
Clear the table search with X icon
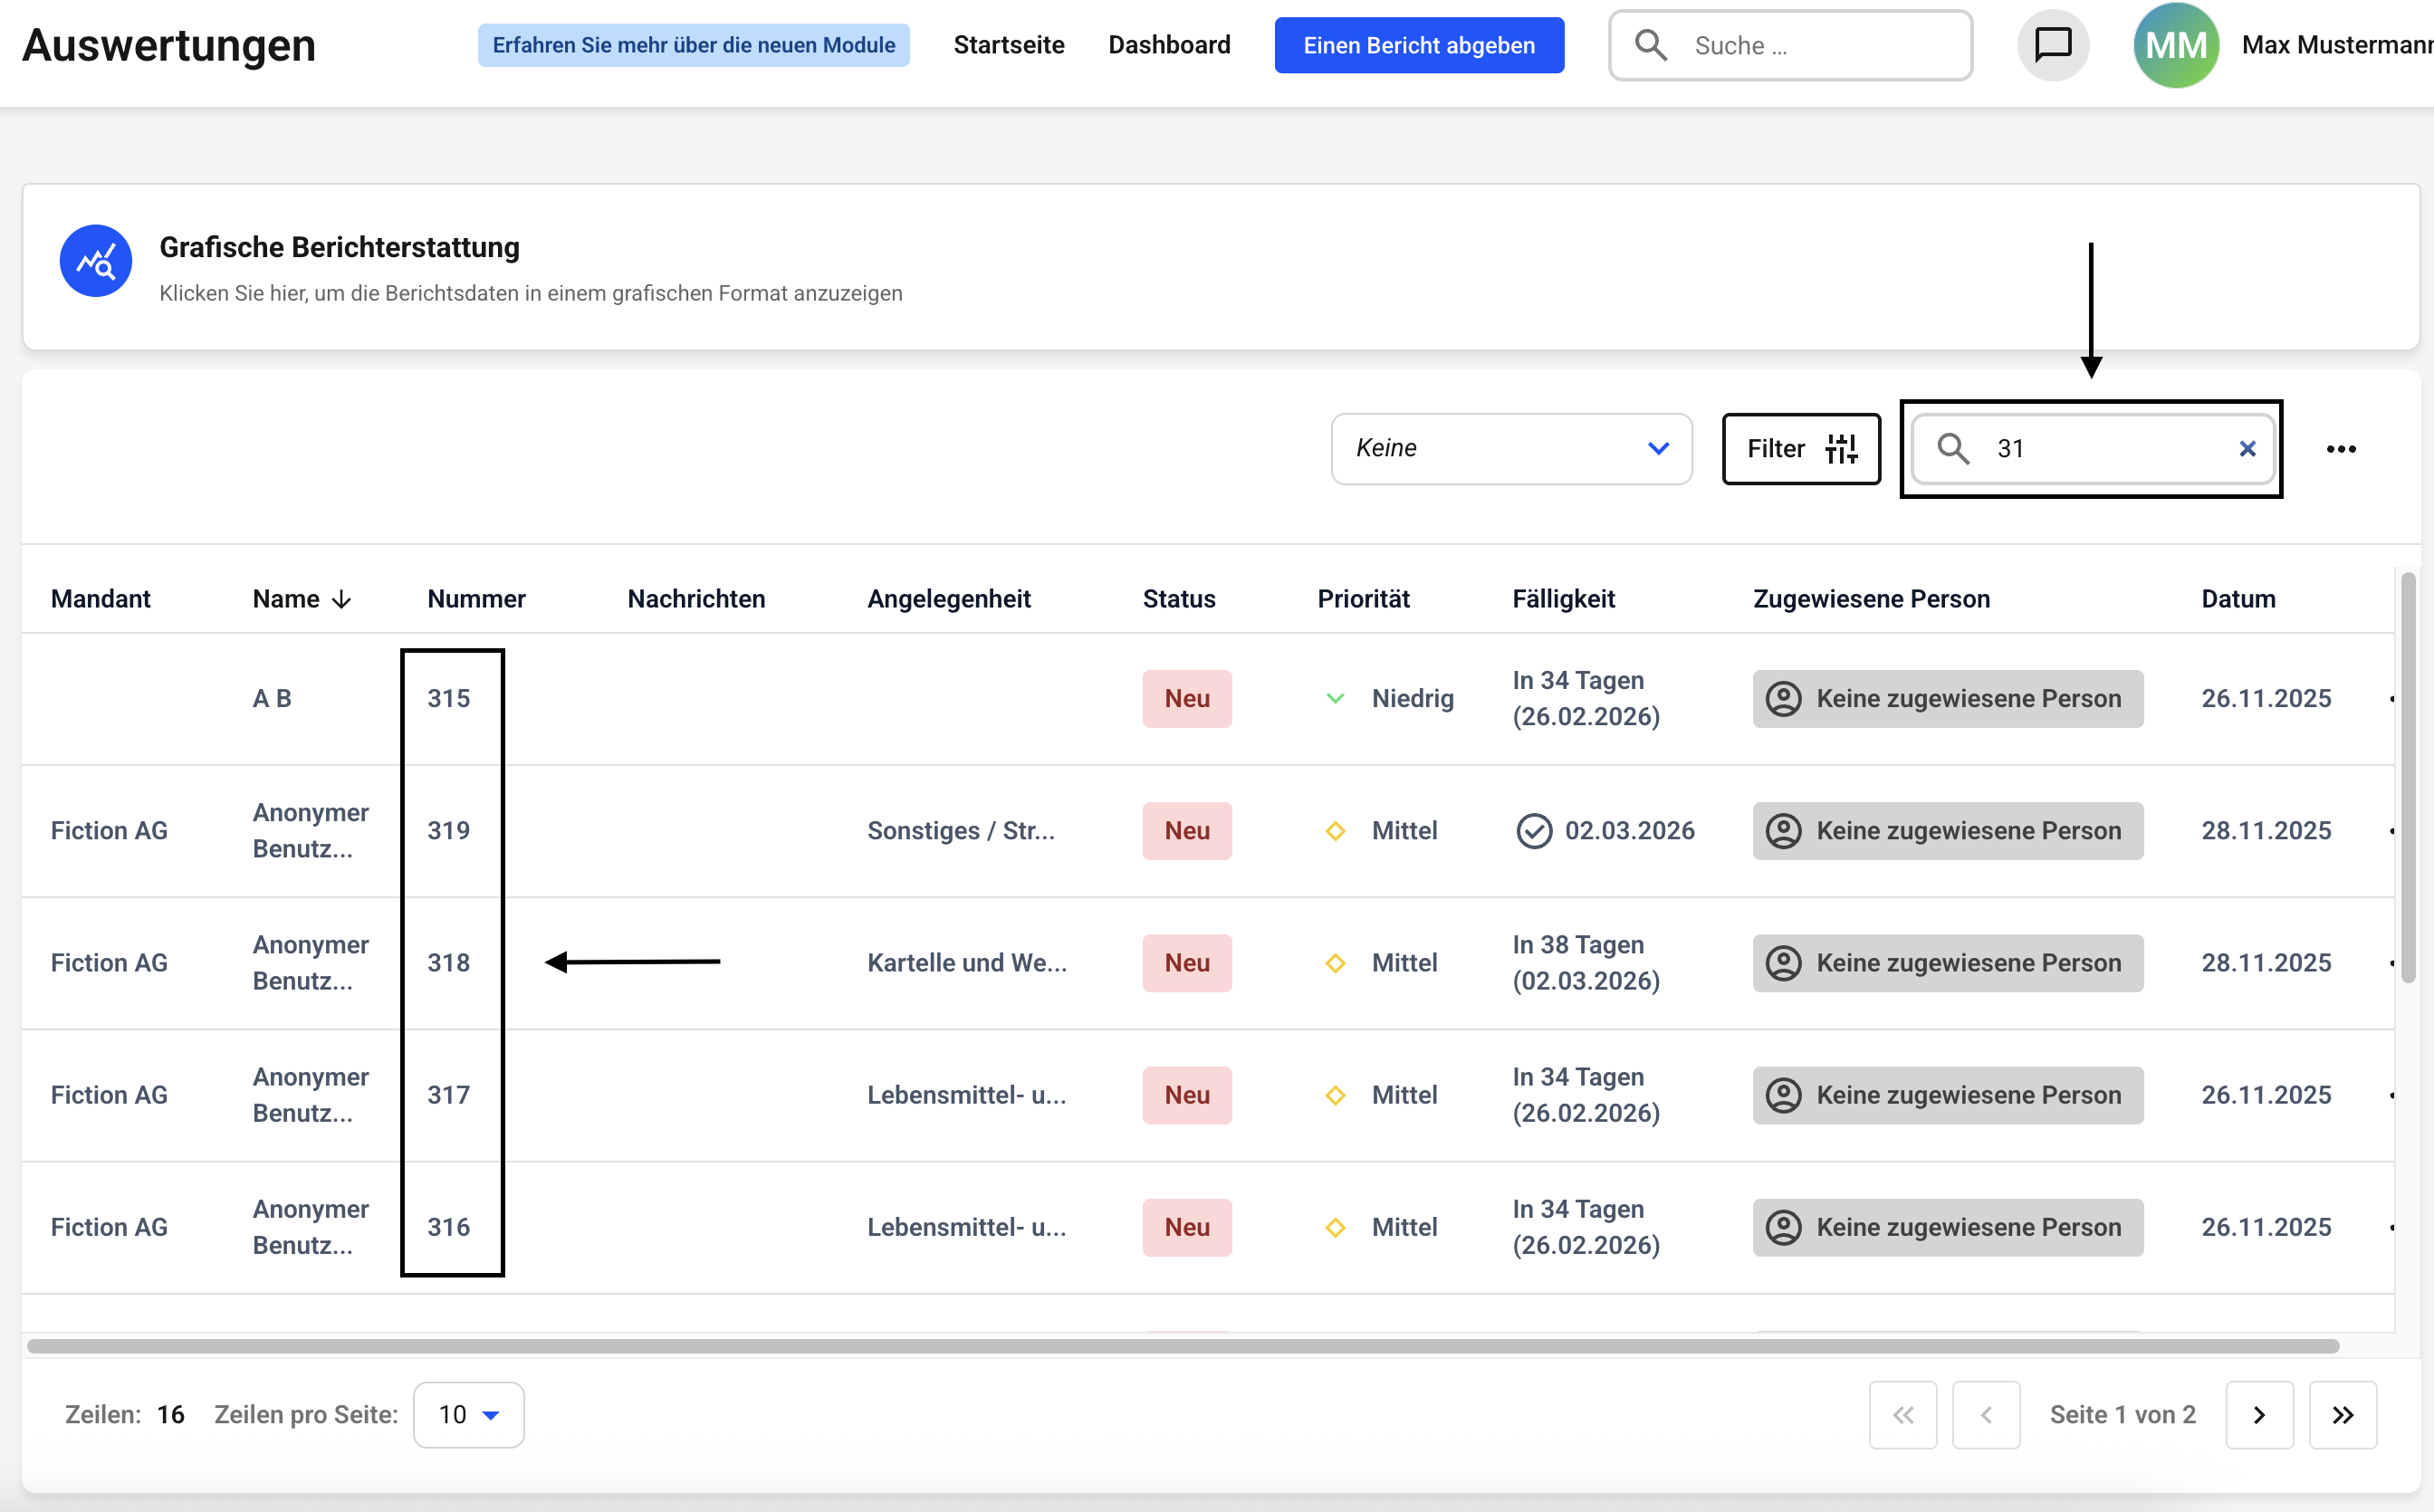[2247, 449]
